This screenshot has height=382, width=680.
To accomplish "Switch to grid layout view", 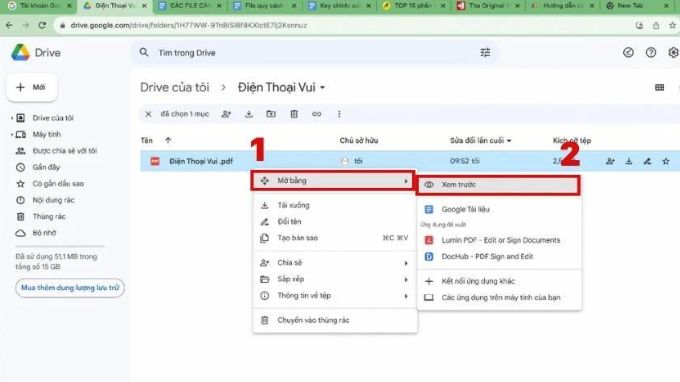I will point(660,88).
